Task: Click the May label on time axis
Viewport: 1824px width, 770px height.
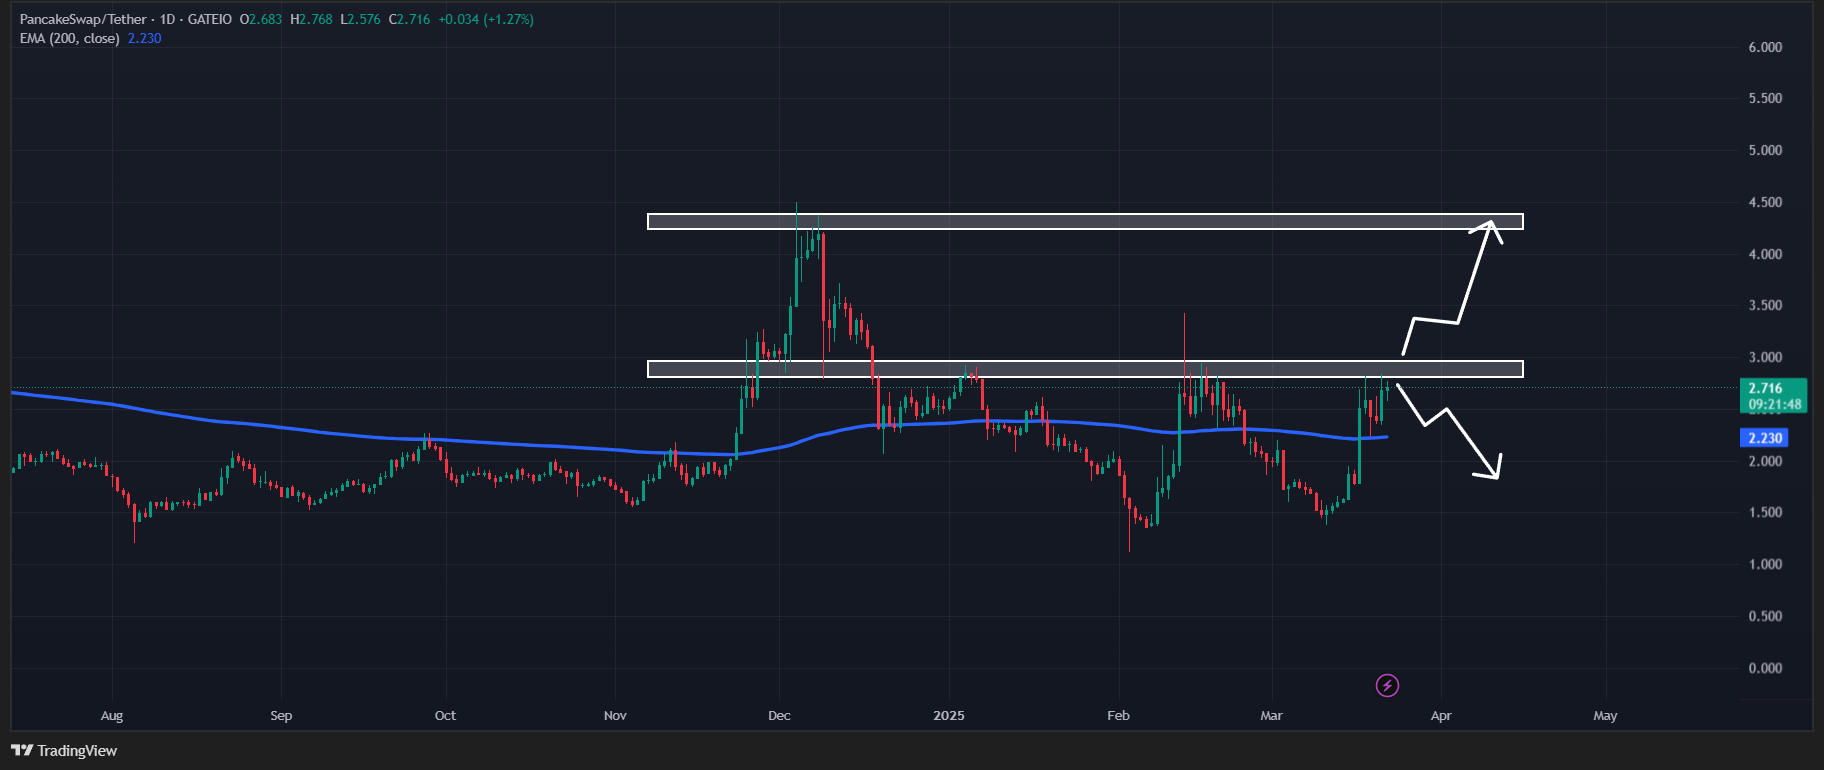Action: pos(1605,716)
